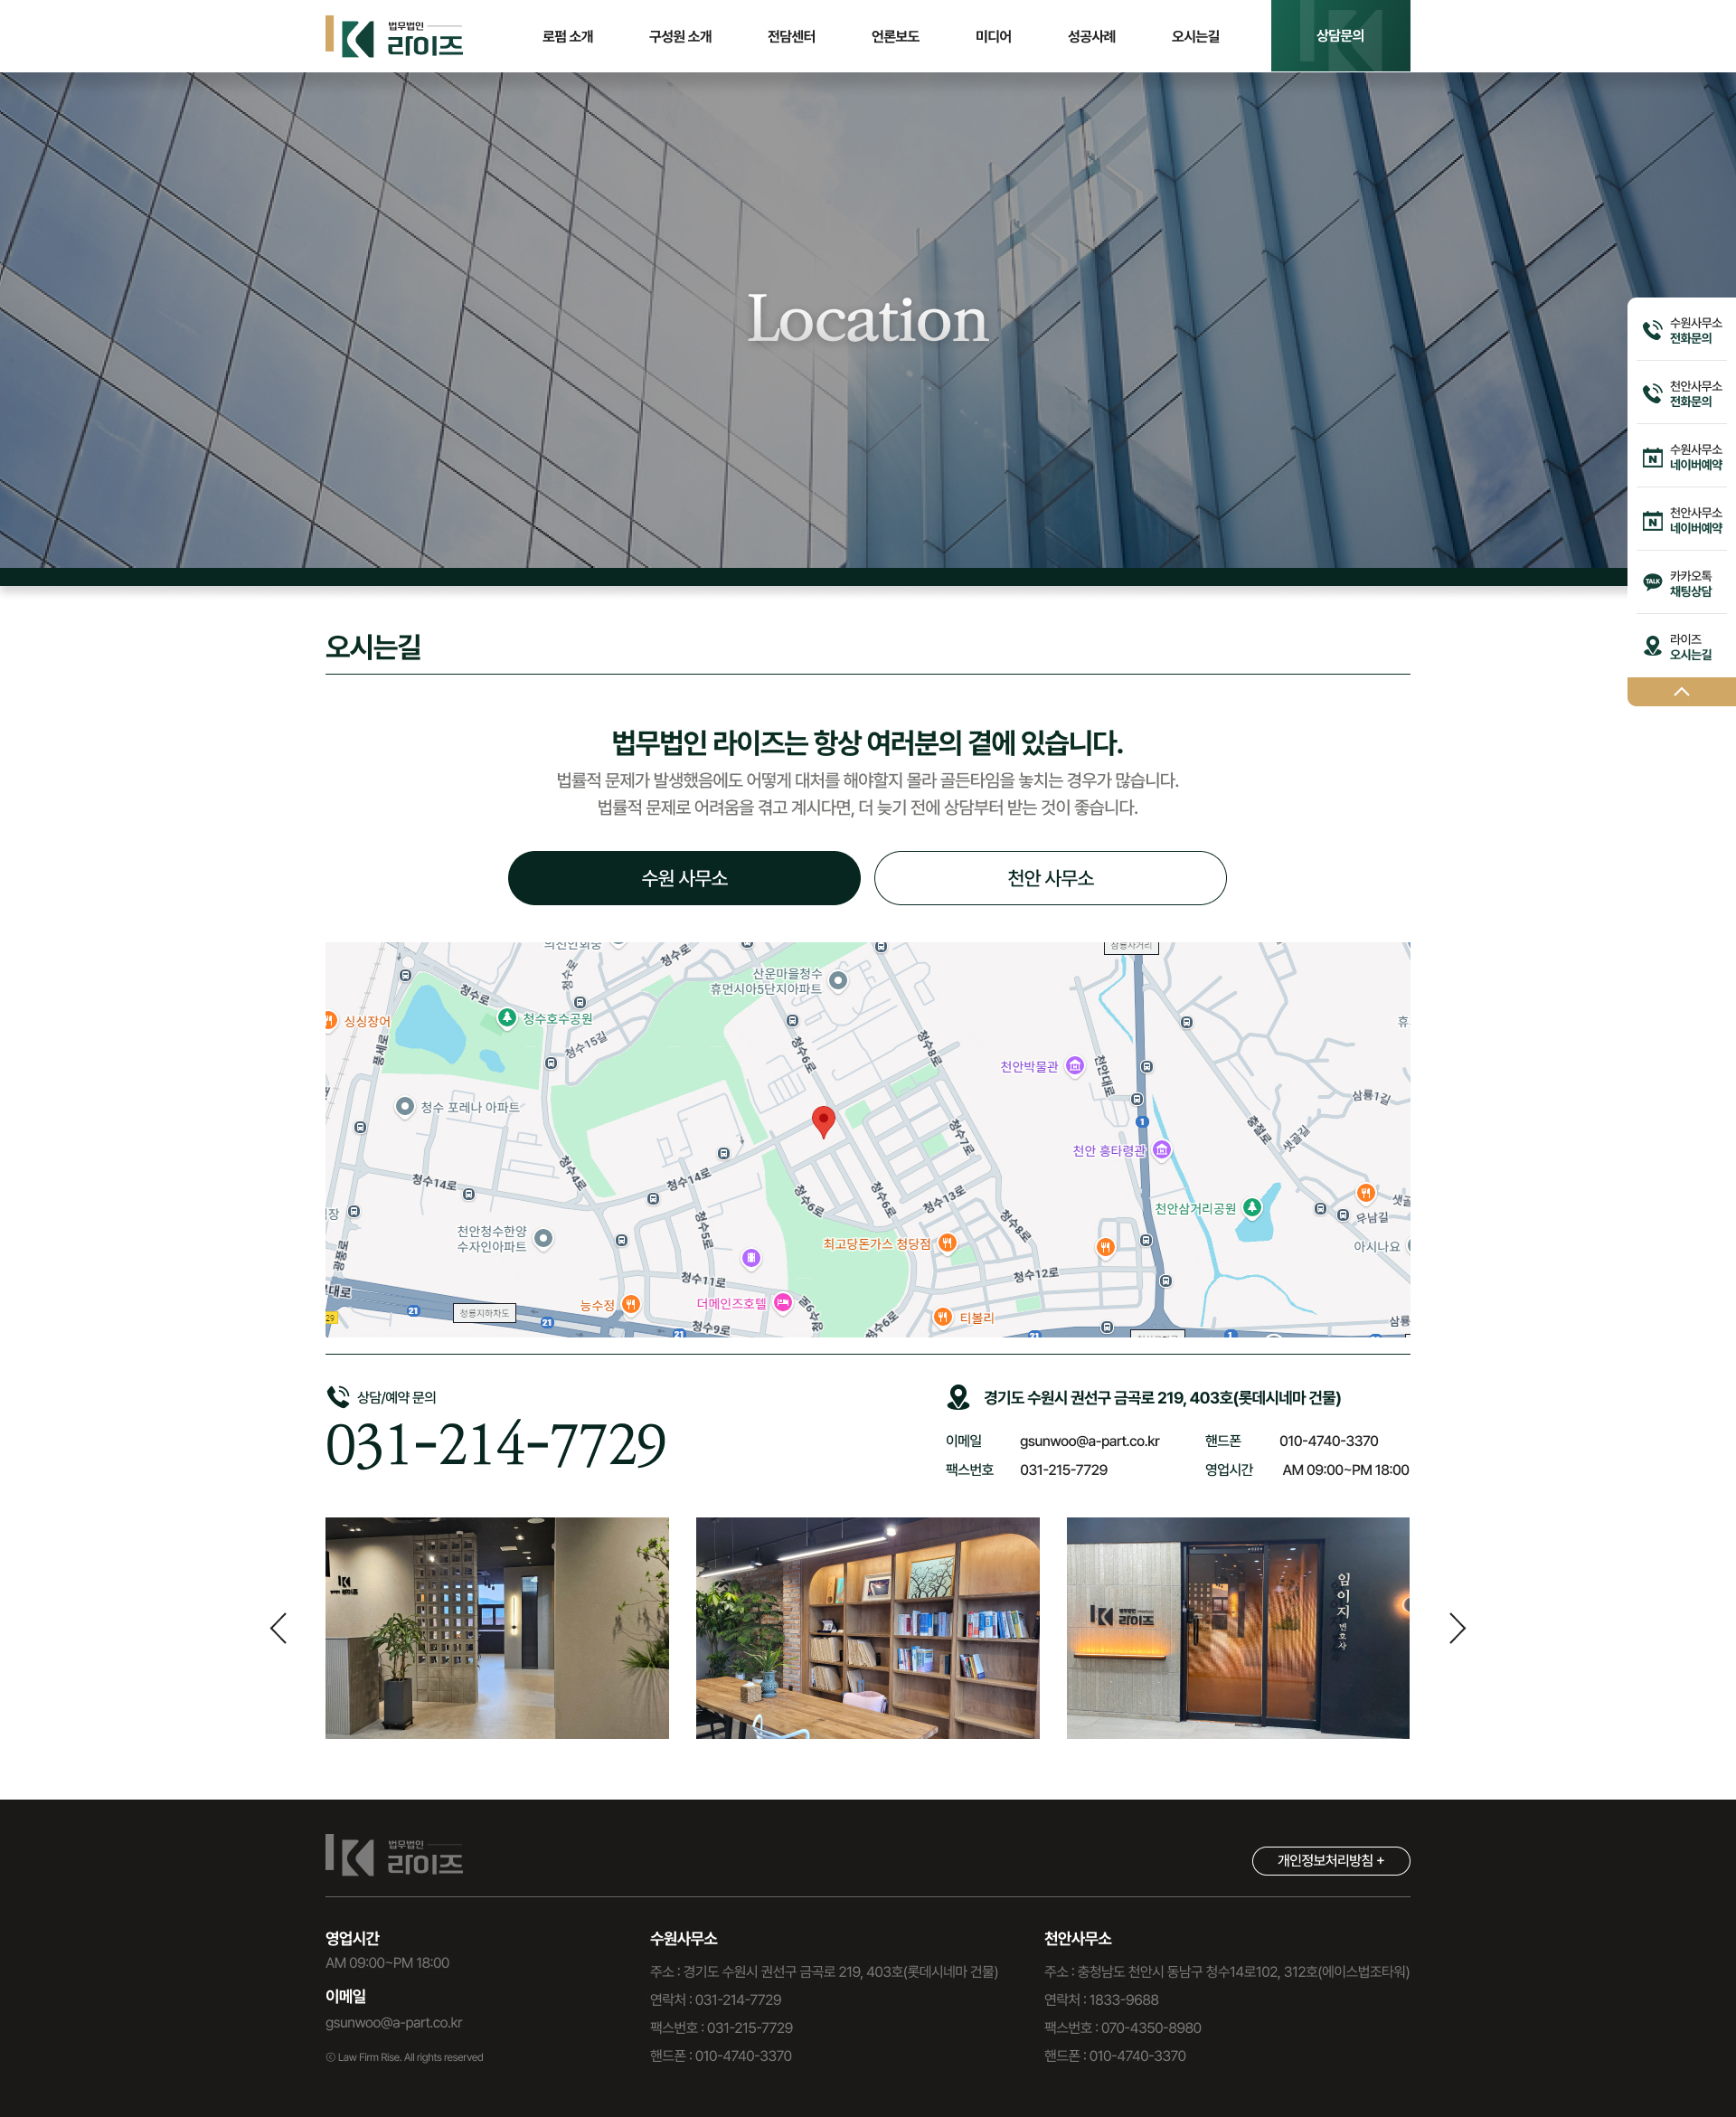Click the 청수호수공원 park icon on the map

(507, 1017)
